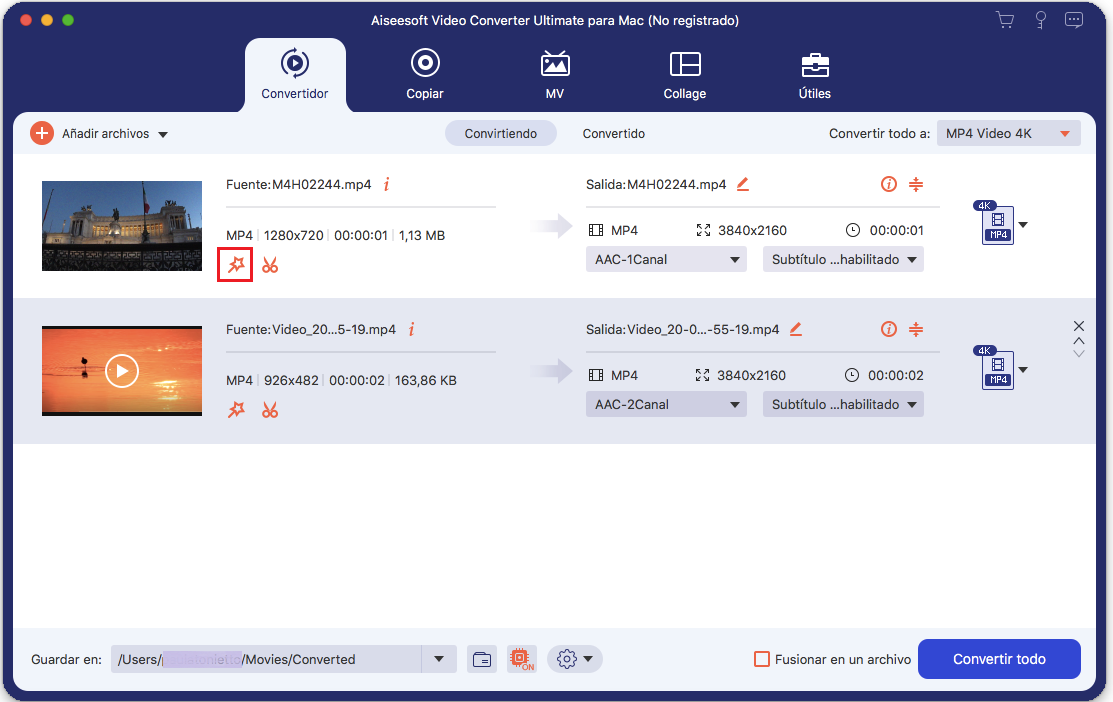Open subtitle dropdown for Video_20-0...-55-19.mp4
Viewport: 1113px width, 702px height.
point(843,404)
